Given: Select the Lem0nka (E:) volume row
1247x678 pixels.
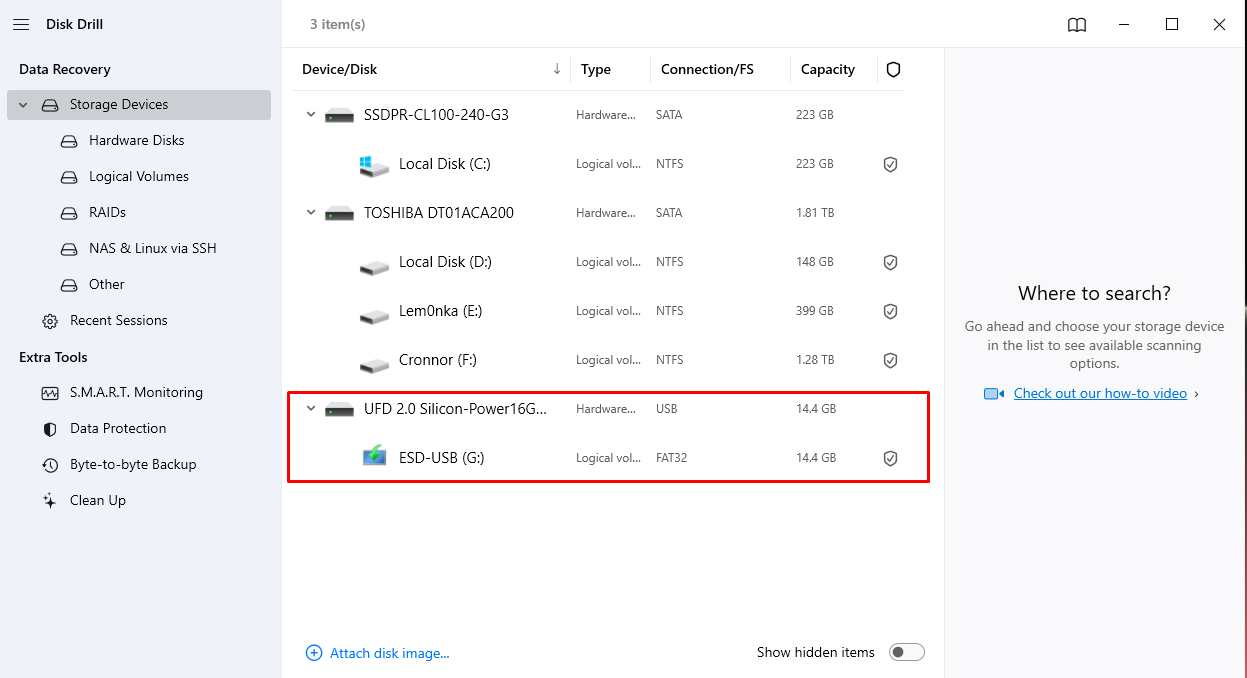Looking at the screenshot, I should coord(598,311).
